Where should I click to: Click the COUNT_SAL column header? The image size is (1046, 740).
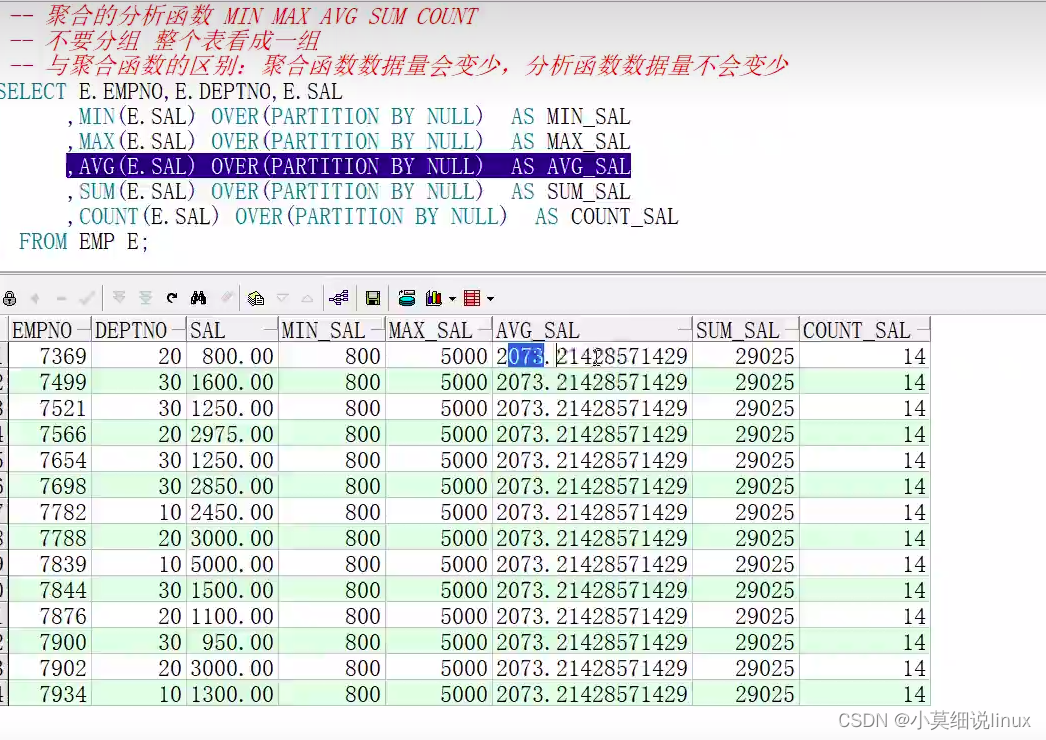[x=865, y=330]
